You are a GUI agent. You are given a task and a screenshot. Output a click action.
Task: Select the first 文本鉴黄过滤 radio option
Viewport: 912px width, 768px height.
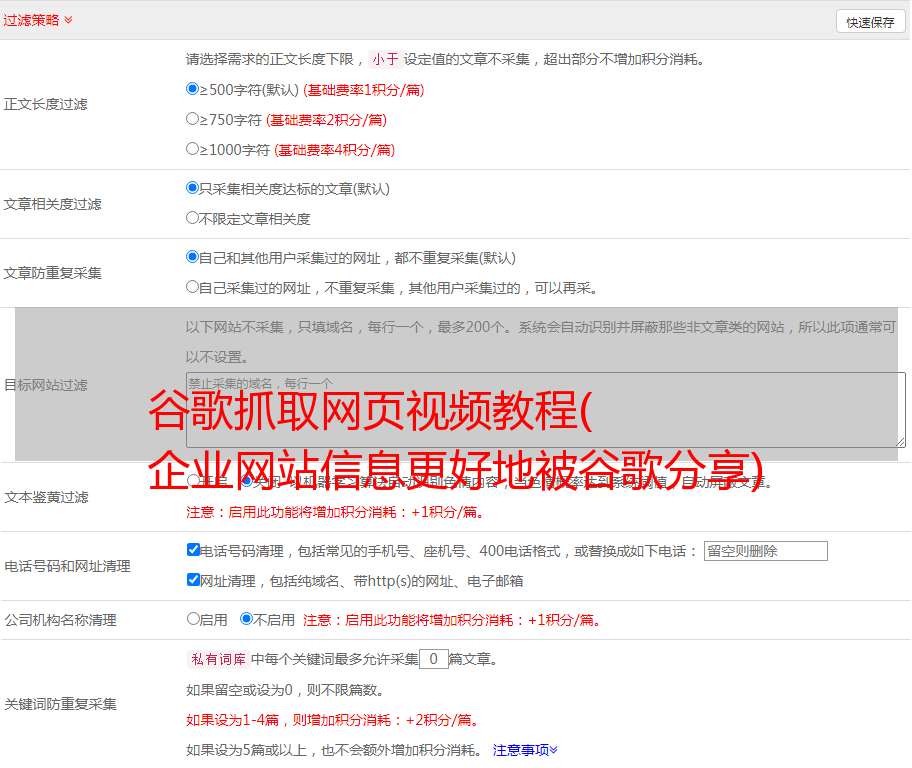pos(193,481)
